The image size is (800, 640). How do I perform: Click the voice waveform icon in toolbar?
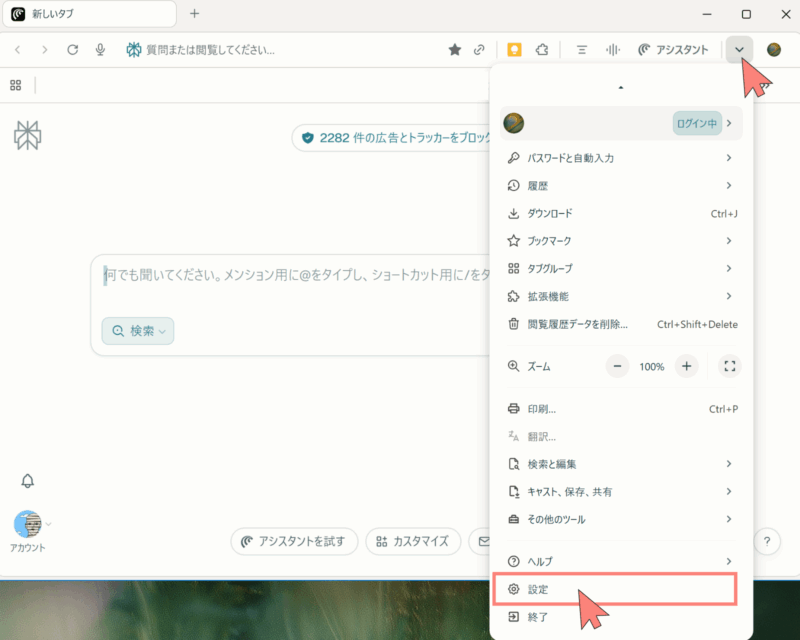point(612,50)
